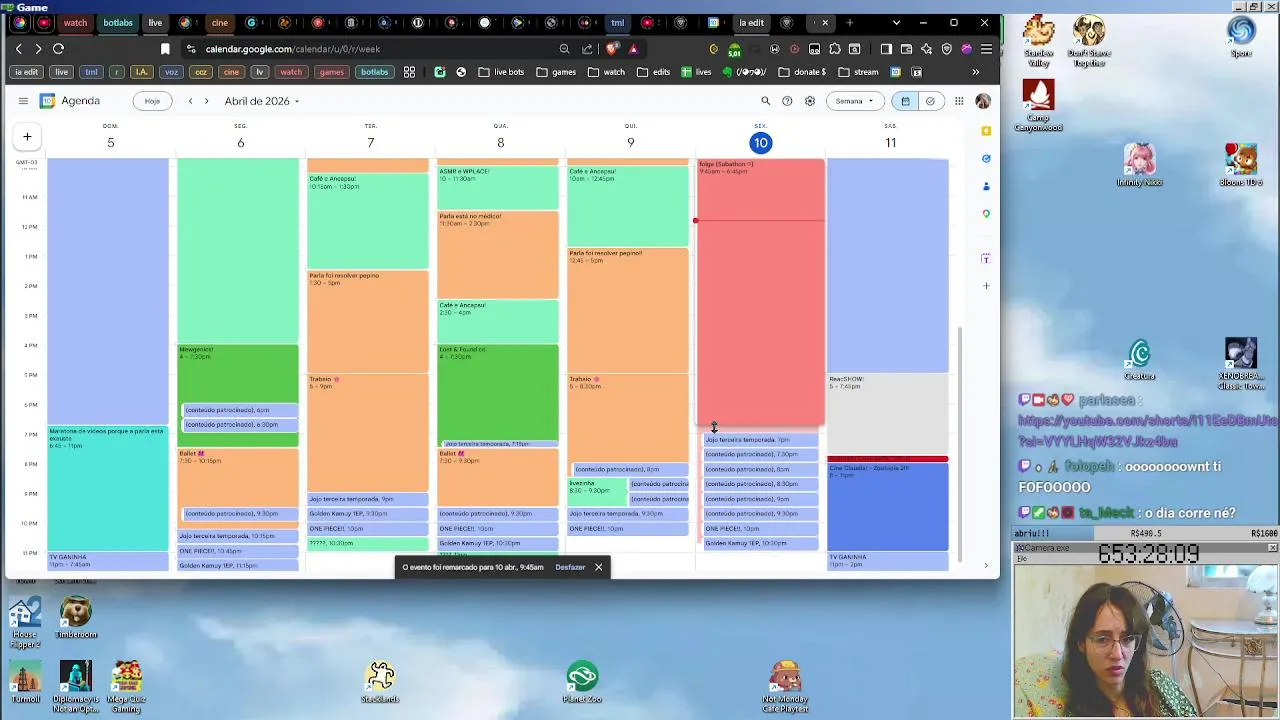This screenshot has height=720, width=1280.
Task: Bookmark this page icon
Action: 165,49
